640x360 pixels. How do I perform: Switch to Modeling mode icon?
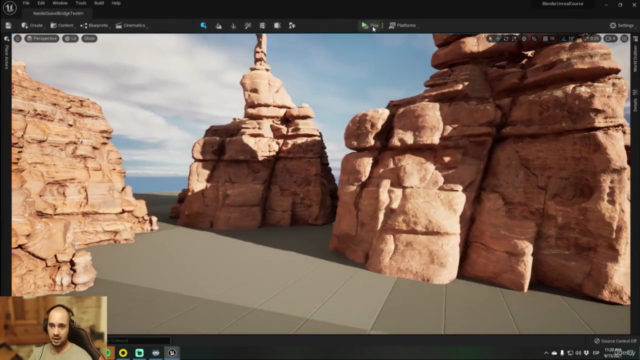point(262,26)
